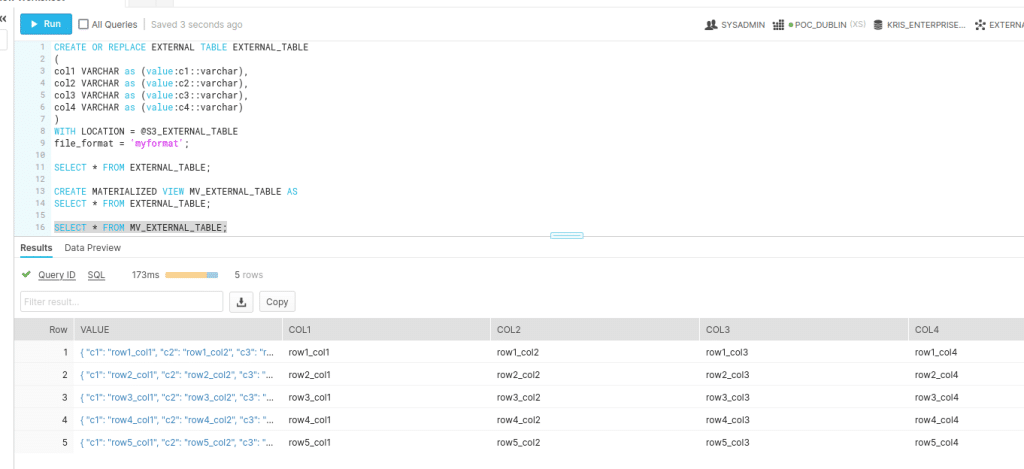
Task: Select the Results tab
Action: [36, 248]
